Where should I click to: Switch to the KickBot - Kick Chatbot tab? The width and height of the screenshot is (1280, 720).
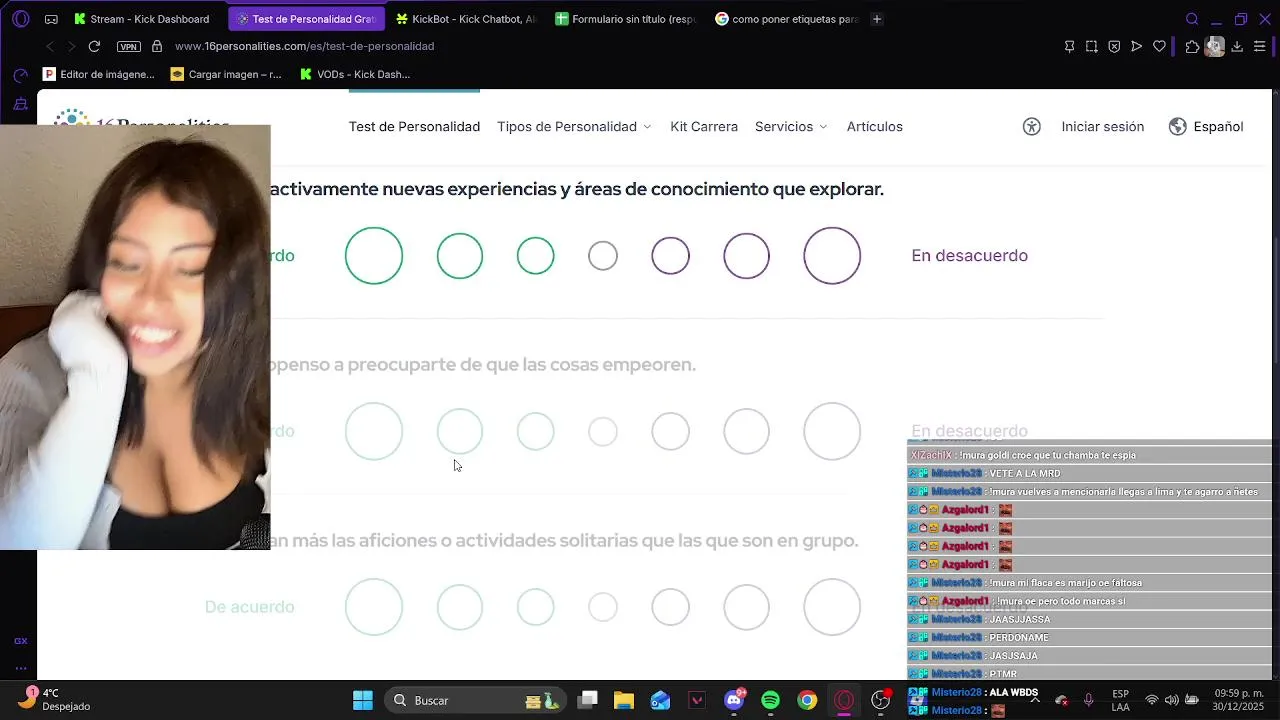pyautogui.click(x=465, y=19)
